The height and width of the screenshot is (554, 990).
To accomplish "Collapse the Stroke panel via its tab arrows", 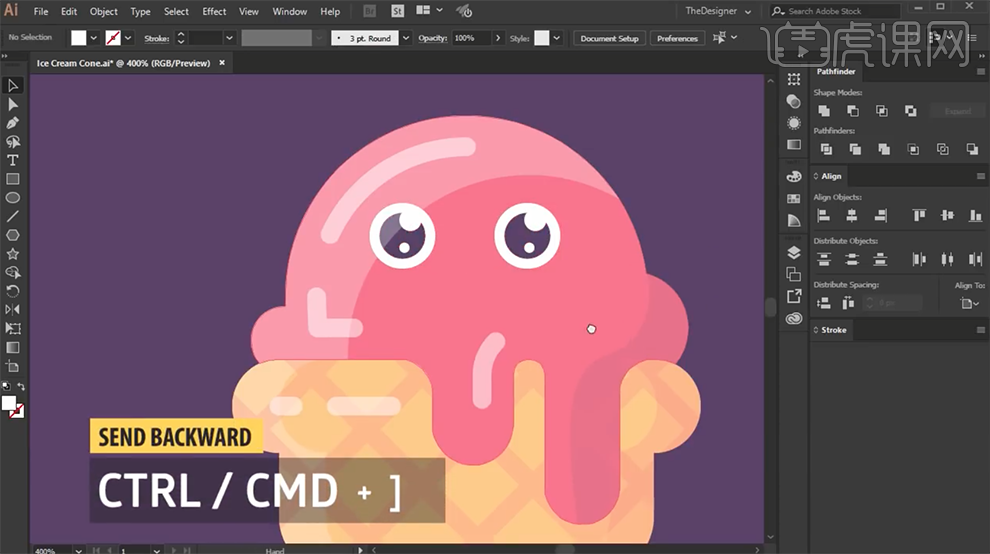I will pos(816,330).
